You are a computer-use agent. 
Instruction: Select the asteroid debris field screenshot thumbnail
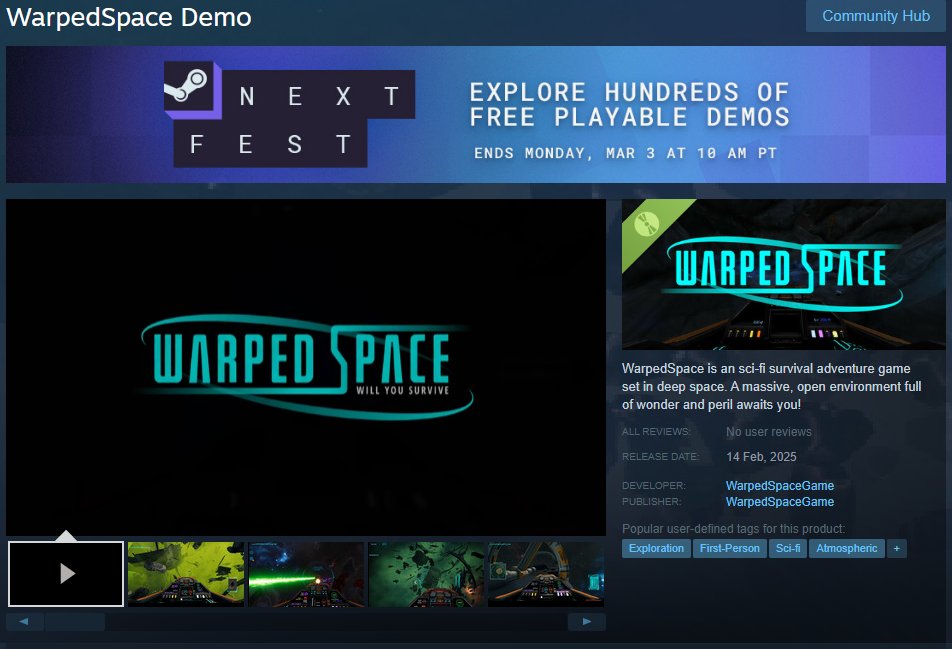click(x=426, y=574)
